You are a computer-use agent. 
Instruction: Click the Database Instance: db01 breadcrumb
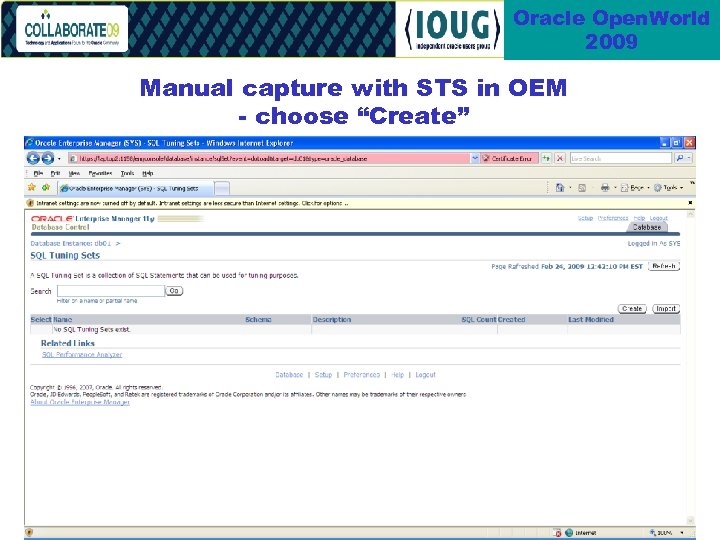pyautogui.click(x=71, y=243)
